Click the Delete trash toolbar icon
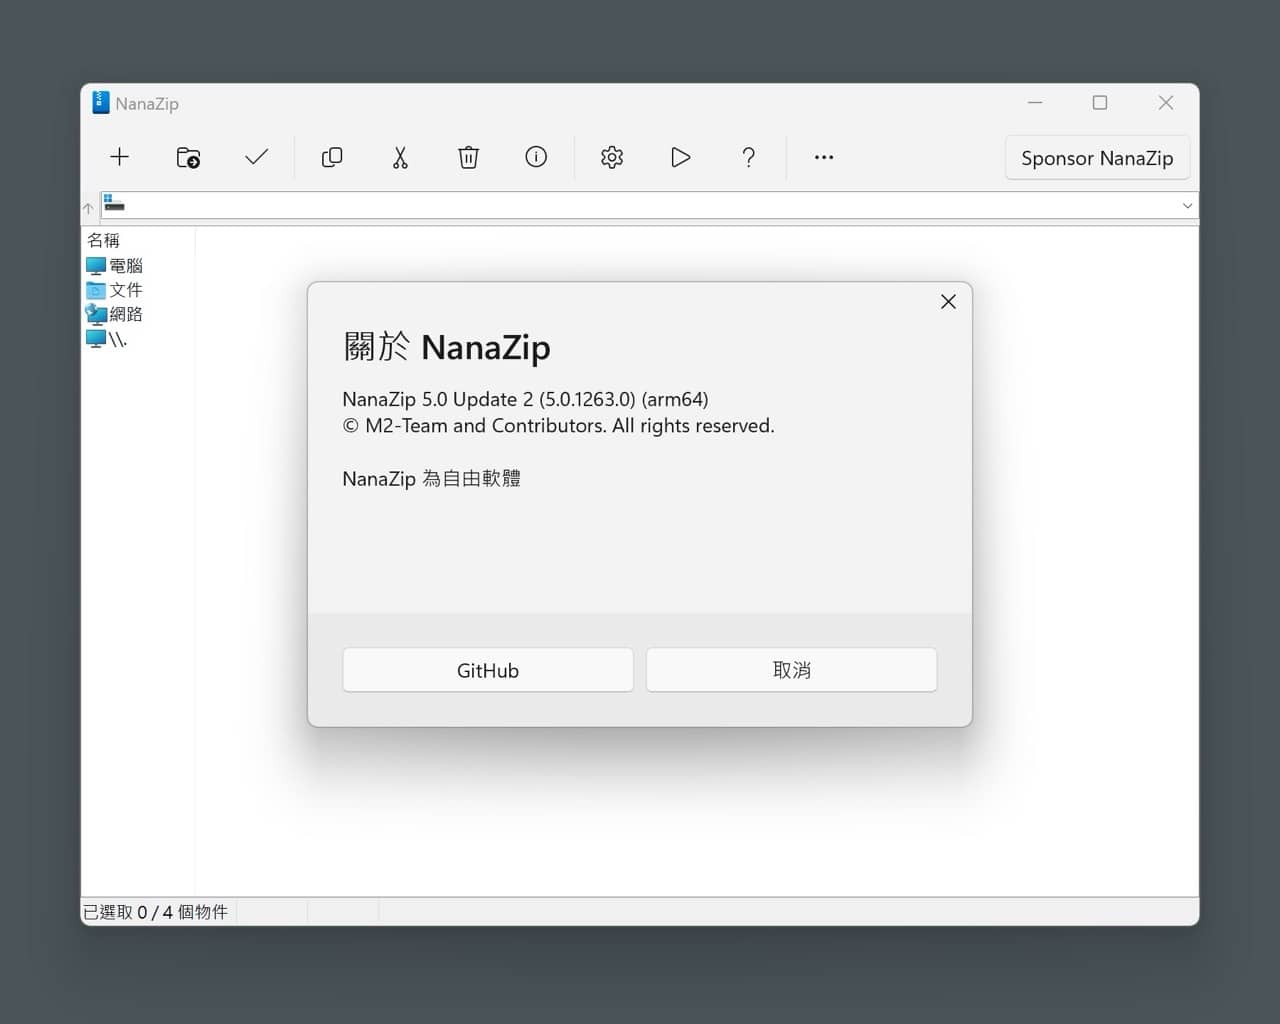The image size is (1280, 1024). tap(468, 157)
